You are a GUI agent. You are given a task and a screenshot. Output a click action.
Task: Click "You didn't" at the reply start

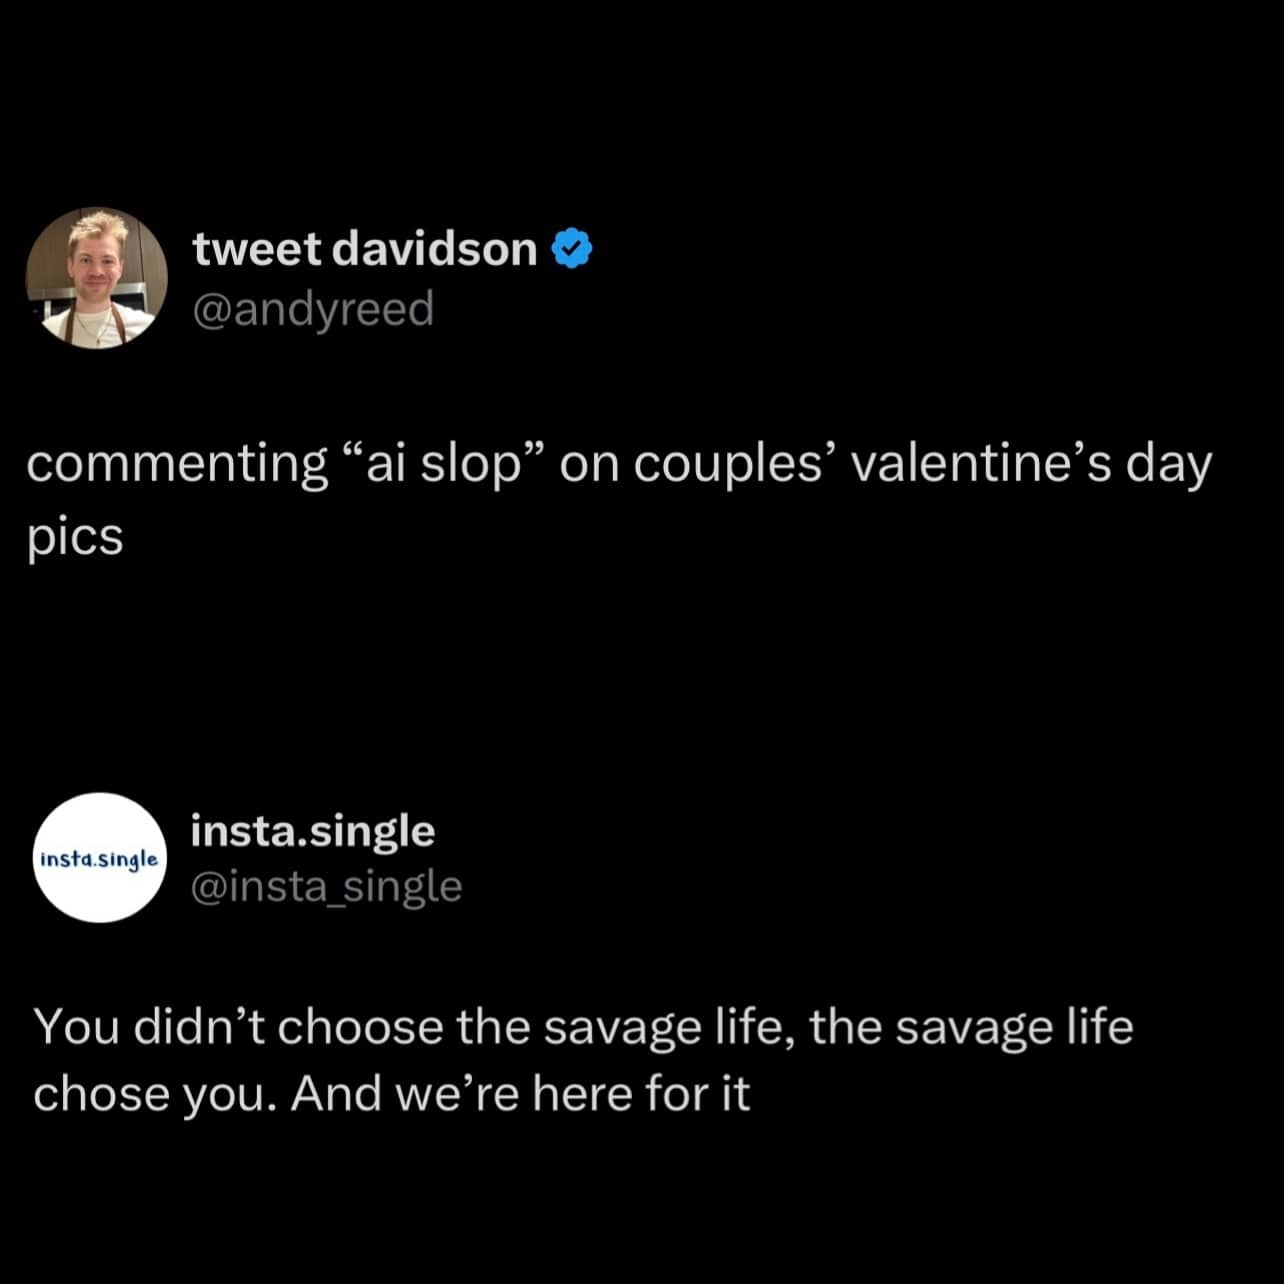pos(148,1027)
